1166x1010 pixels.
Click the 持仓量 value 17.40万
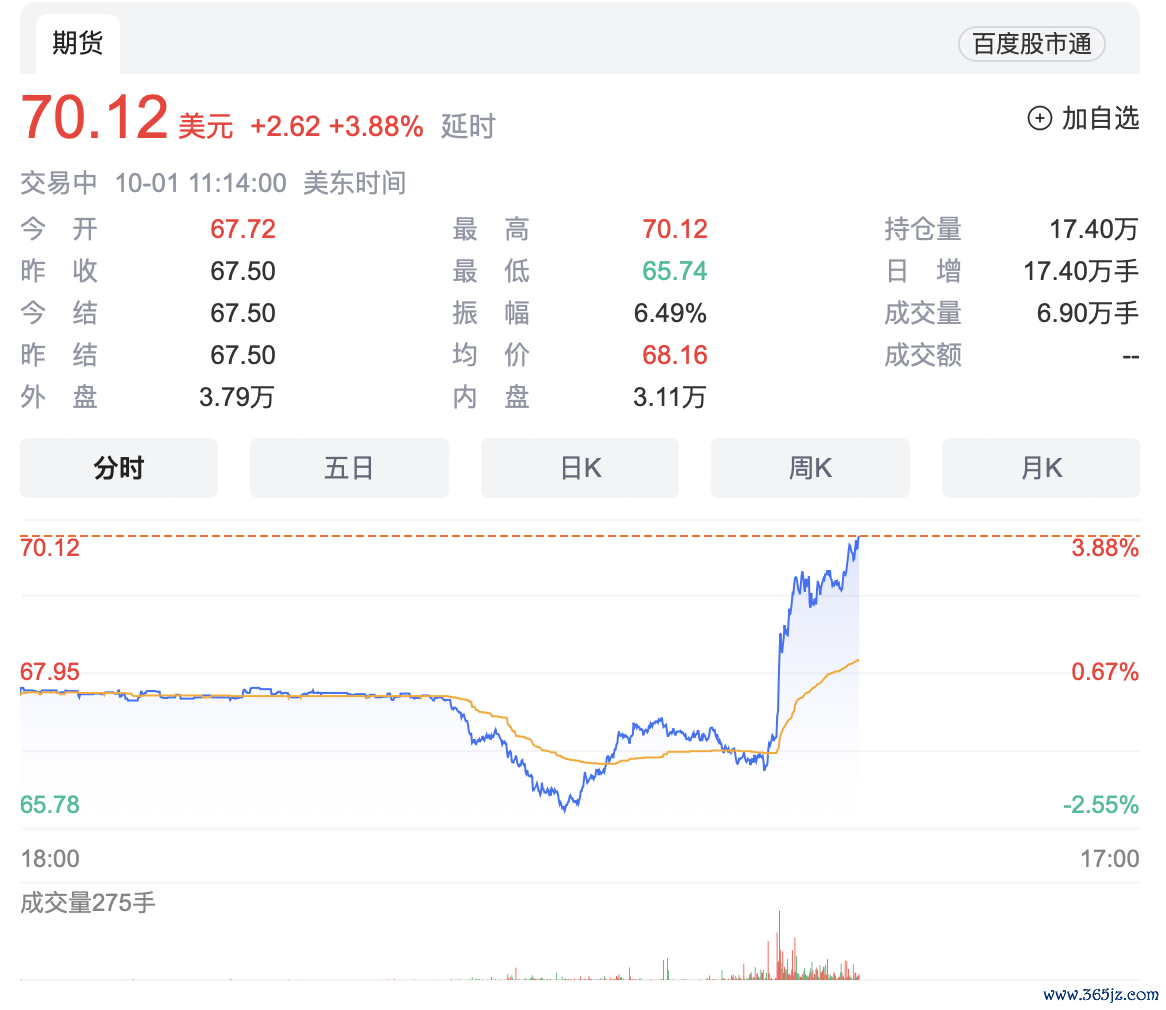pyautogui.click(x=1093, y=229)
